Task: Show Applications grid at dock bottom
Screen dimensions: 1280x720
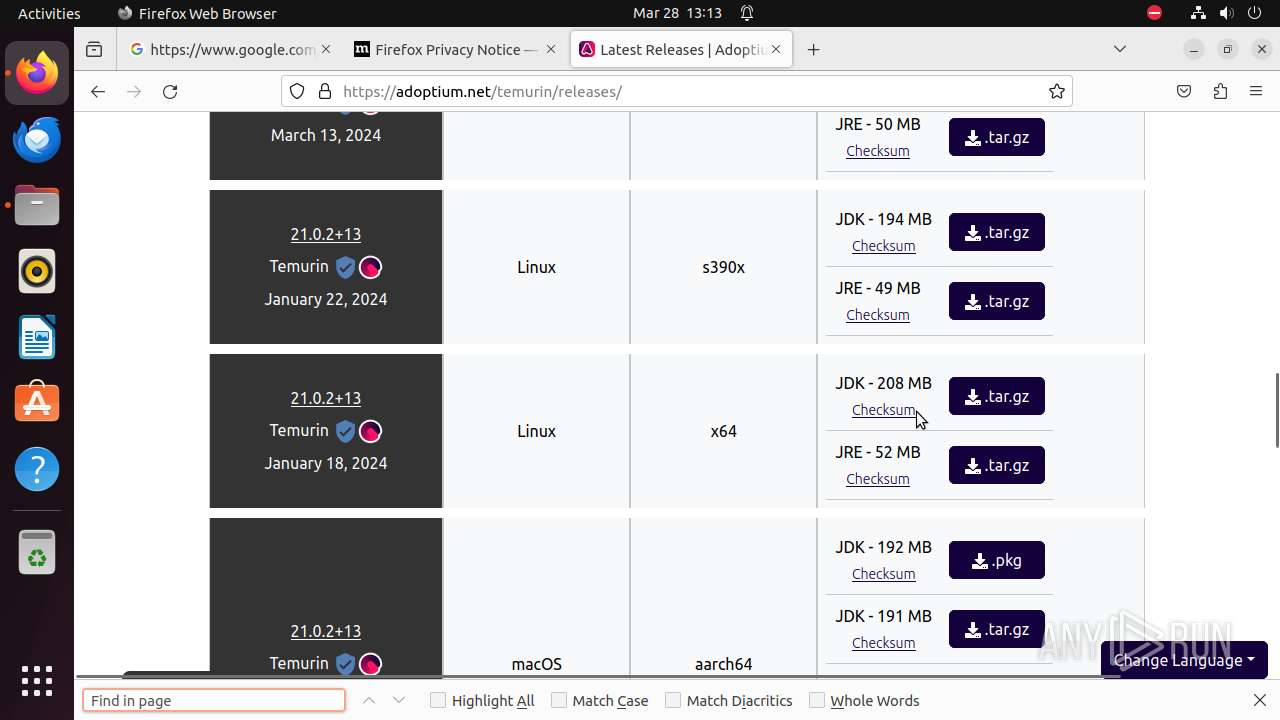Action: click(37, 681)
